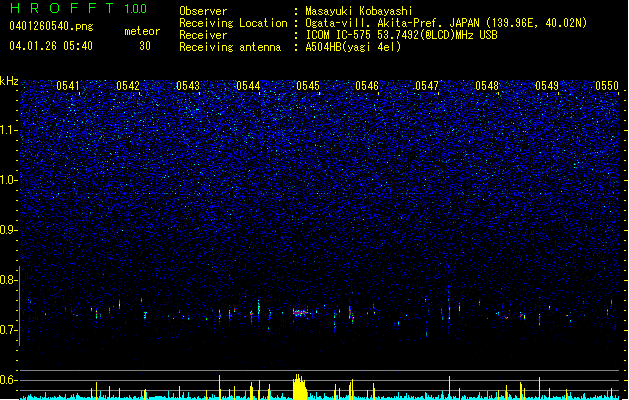Click the date stamp 04.01.26 05:40
This screenshot has height=400, width=629.
(51, 46)
